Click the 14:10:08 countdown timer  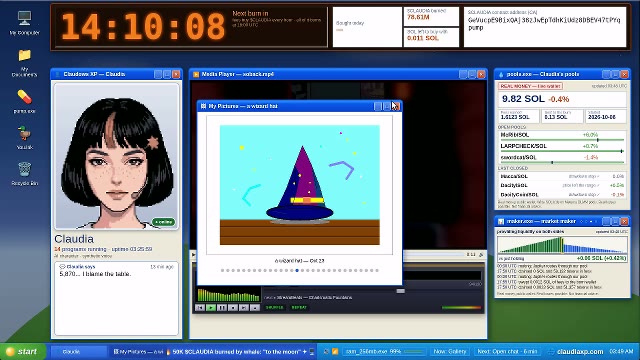tap(143, 27)
